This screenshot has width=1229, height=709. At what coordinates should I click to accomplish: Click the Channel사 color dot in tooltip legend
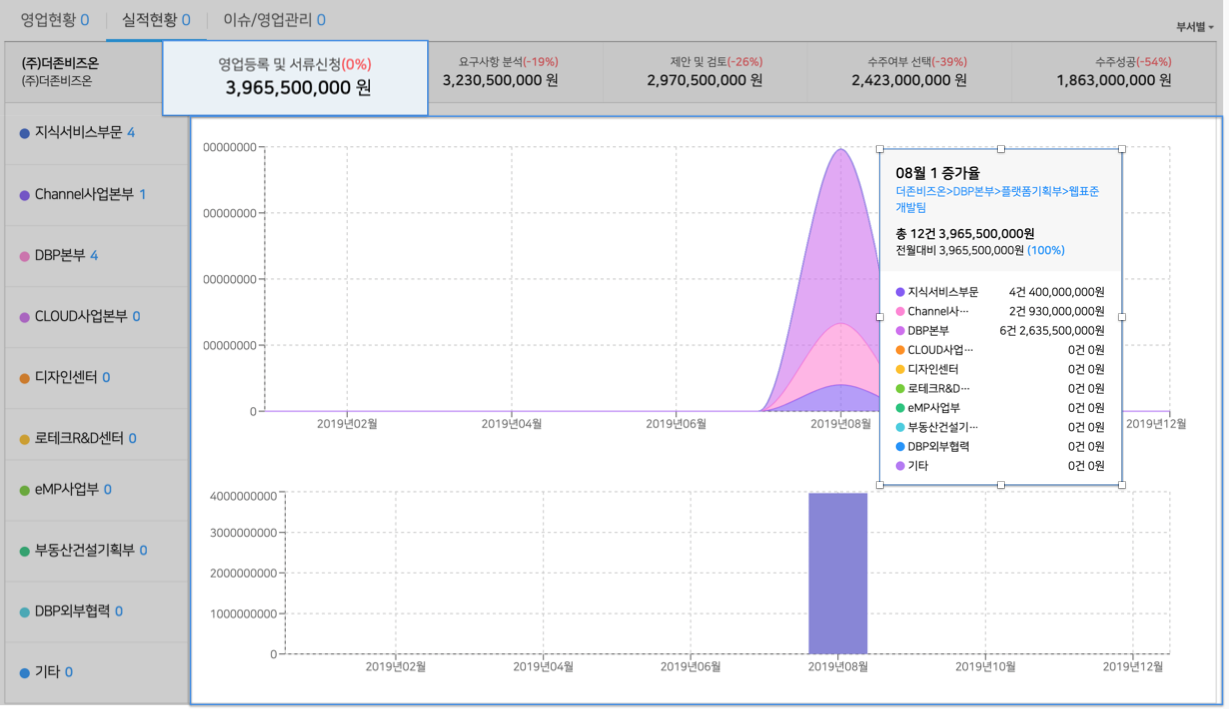tap(899, 310)
